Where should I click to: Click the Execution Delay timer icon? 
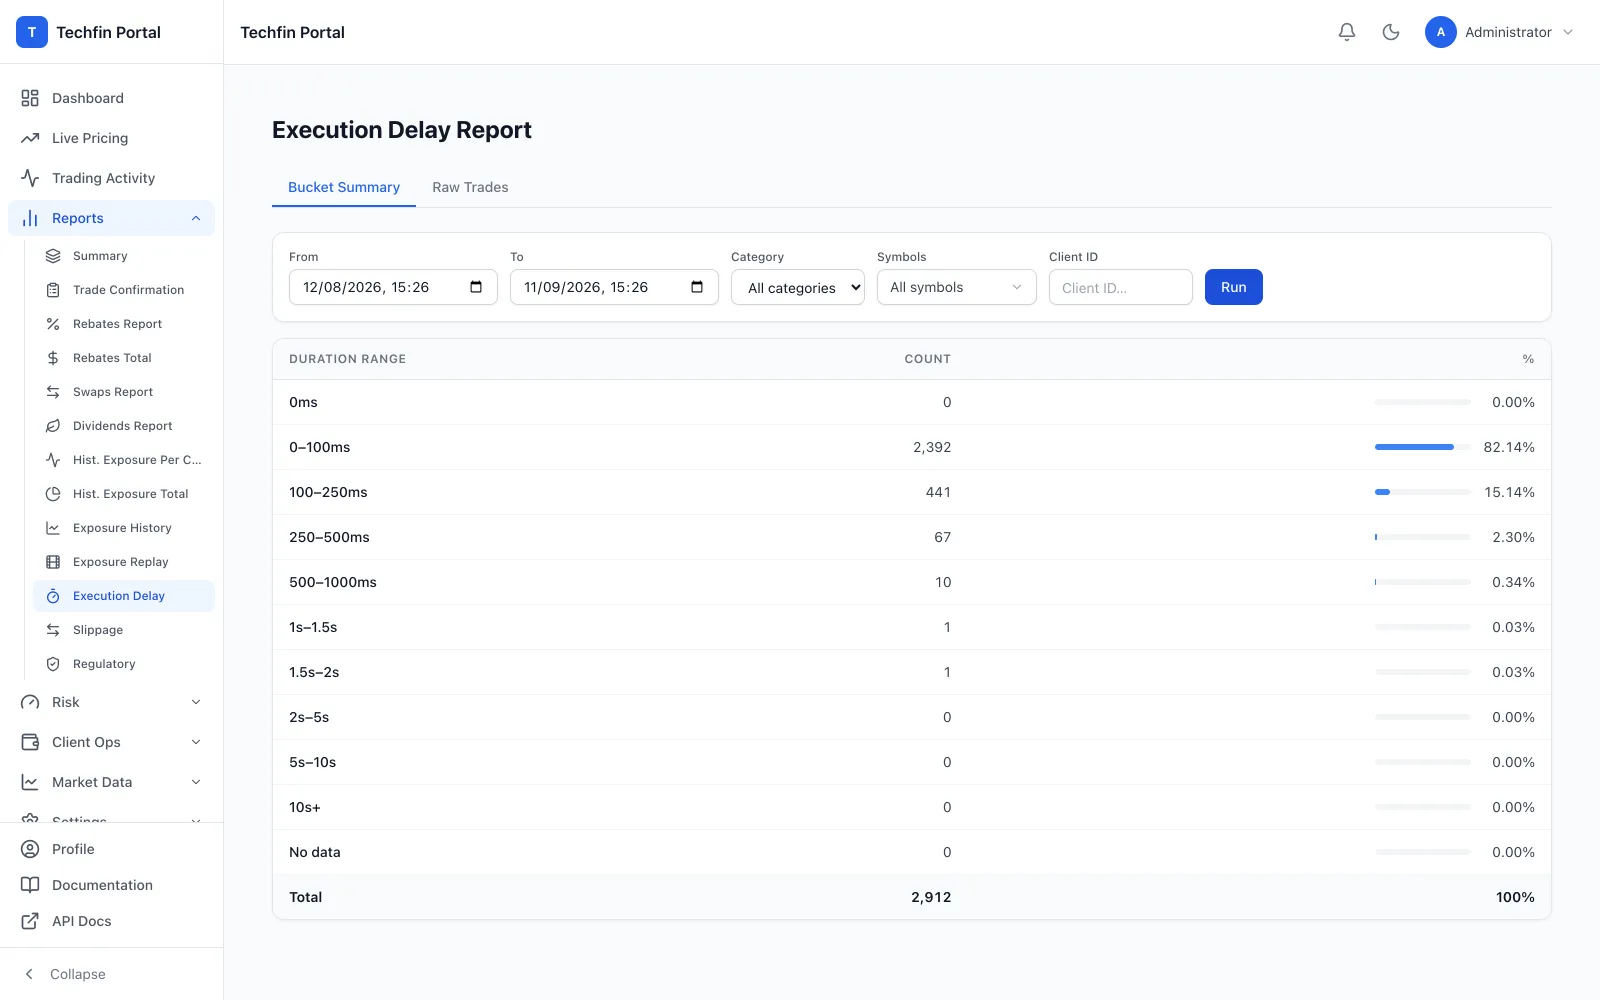click(x=53, y=596)
